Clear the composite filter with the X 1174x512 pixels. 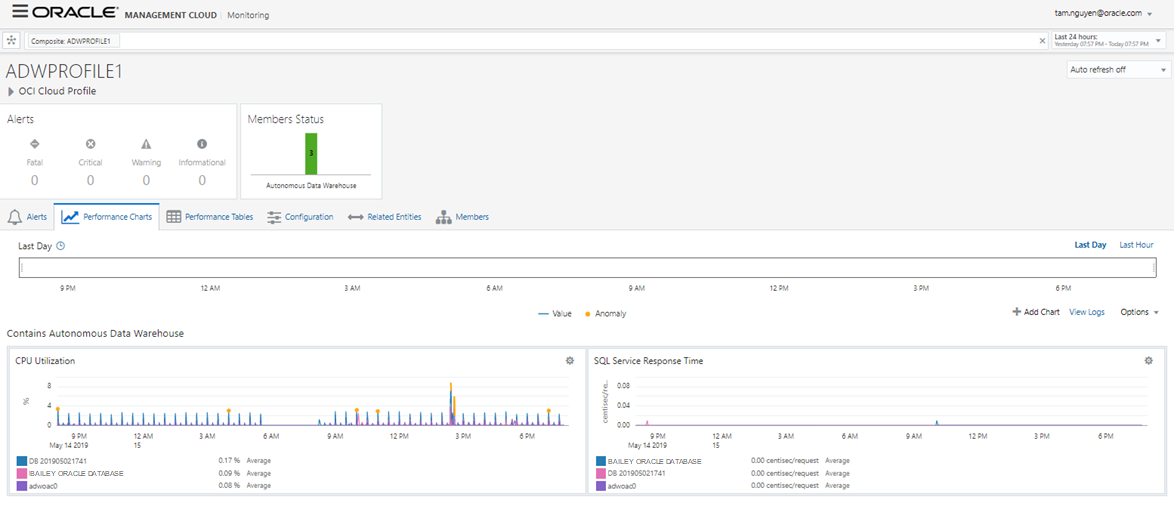point(1042,41)
